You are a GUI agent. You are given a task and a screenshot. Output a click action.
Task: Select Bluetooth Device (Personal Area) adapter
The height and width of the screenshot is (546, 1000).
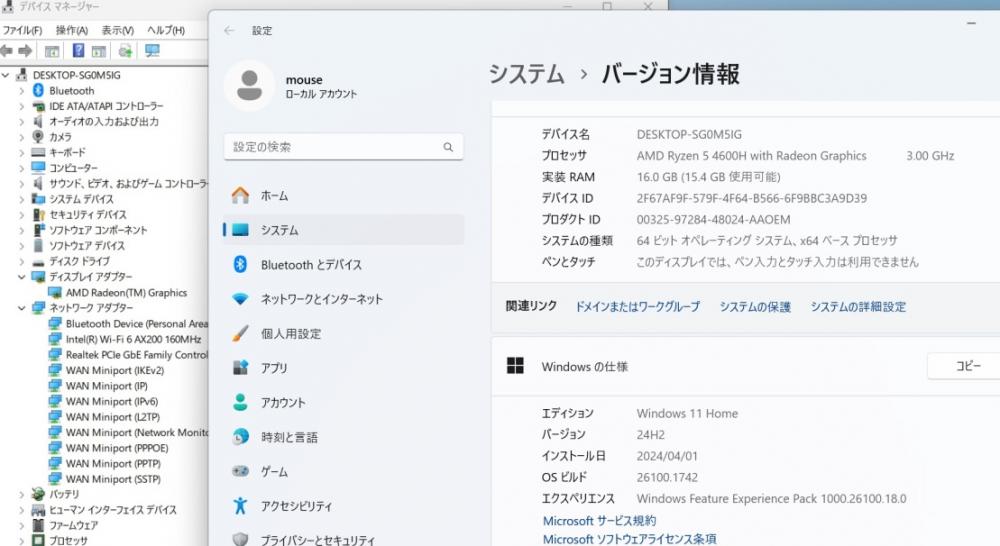point(136,324)
